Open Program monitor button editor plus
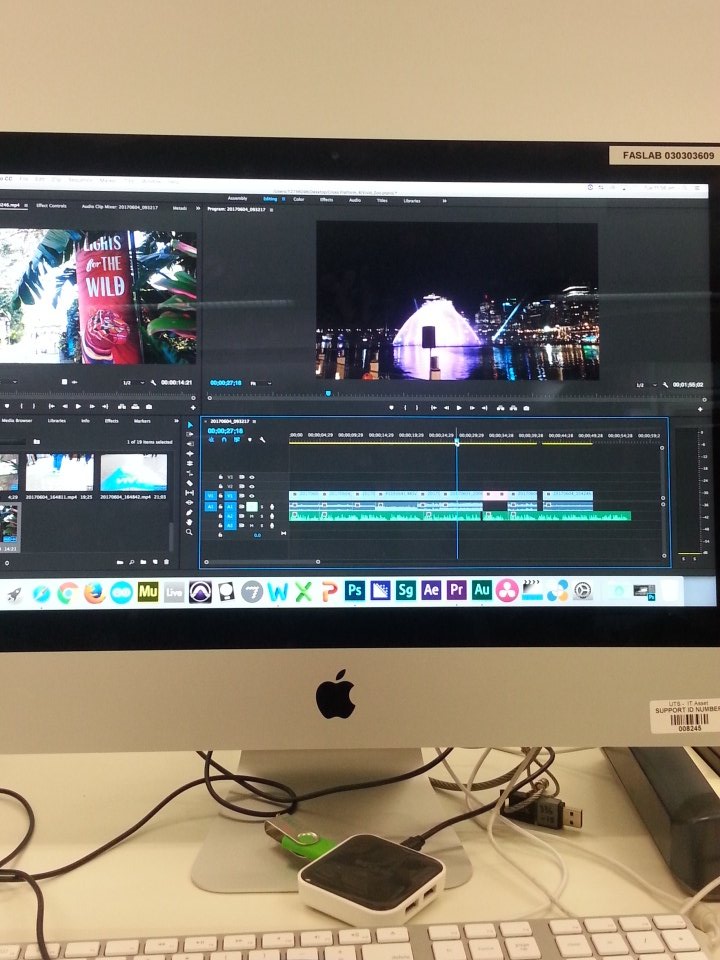The height and width of the screenshot is (960, 720). tap(700, 409)
